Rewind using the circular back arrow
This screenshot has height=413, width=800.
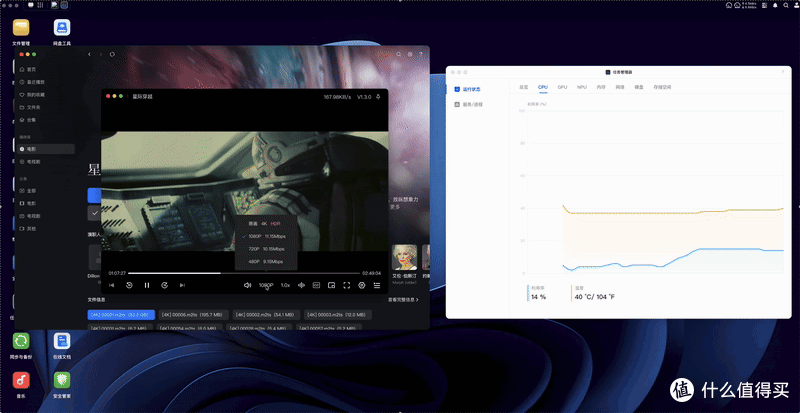[x=129, y=285]
